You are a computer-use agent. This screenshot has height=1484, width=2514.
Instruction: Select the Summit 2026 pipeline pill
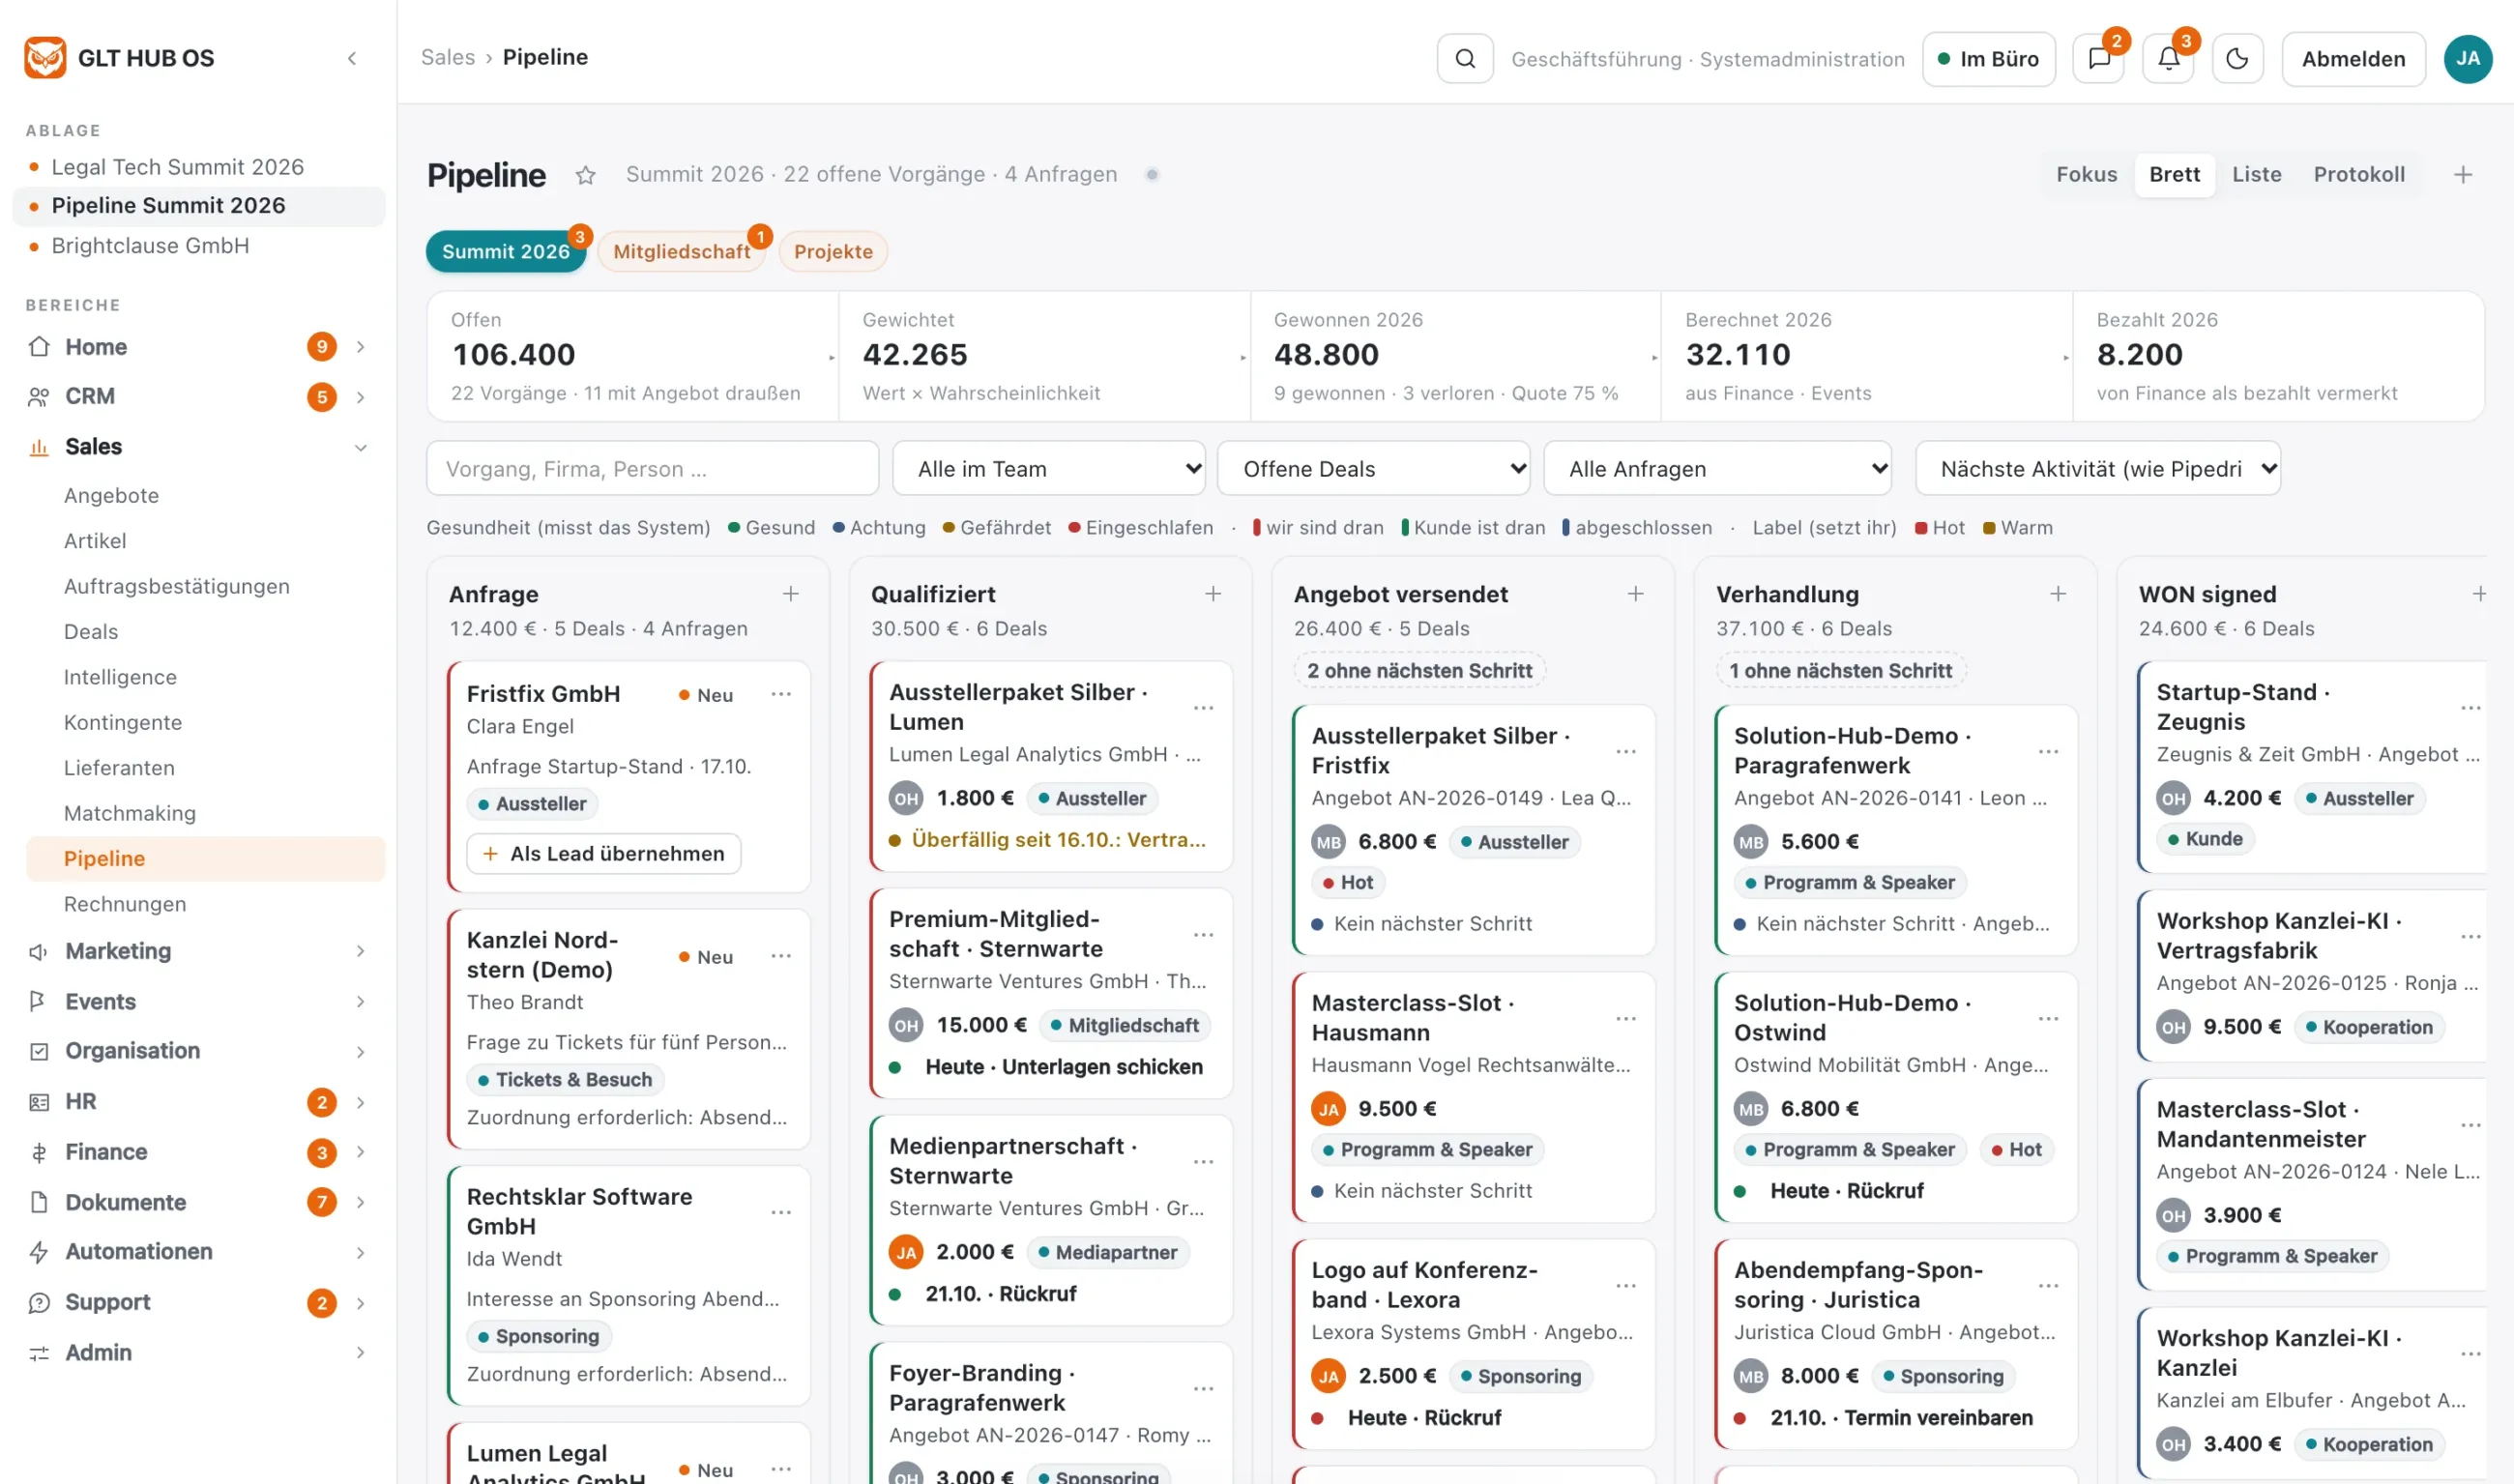click(x=505, y=251)
